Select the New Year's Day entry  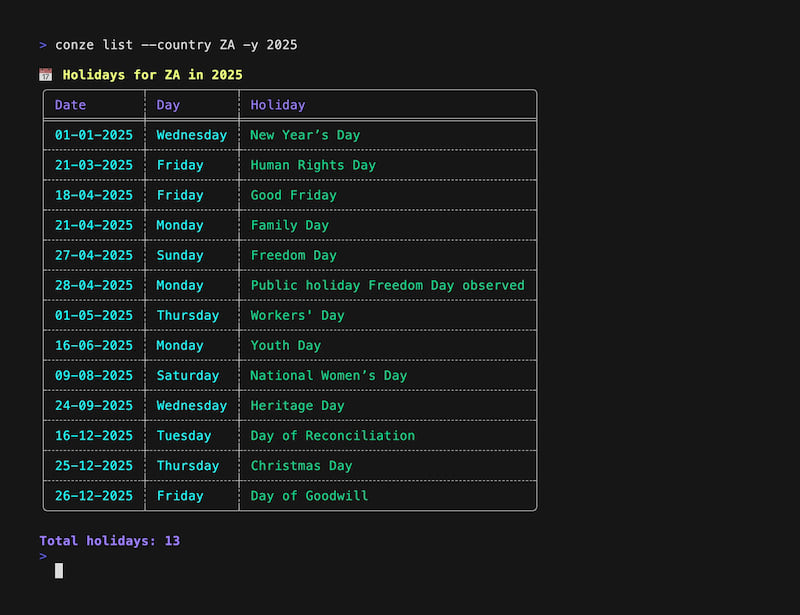click(305, 135)
